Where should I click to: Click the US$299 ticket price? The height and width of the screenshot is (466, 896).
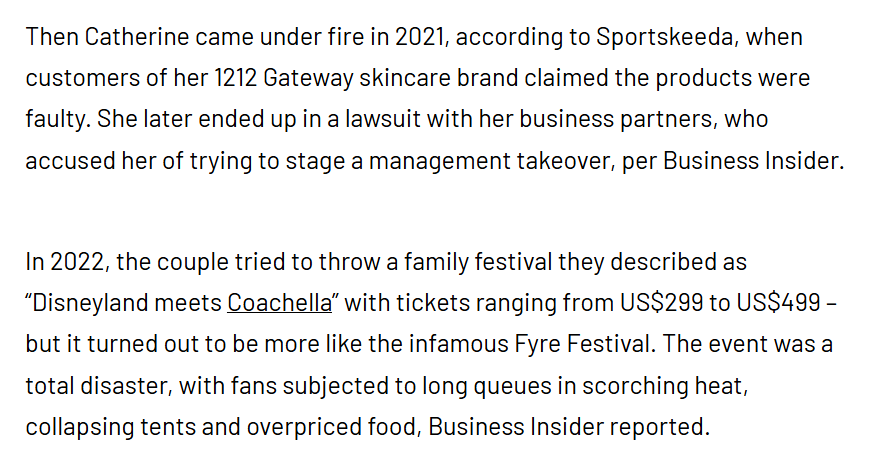652,302
